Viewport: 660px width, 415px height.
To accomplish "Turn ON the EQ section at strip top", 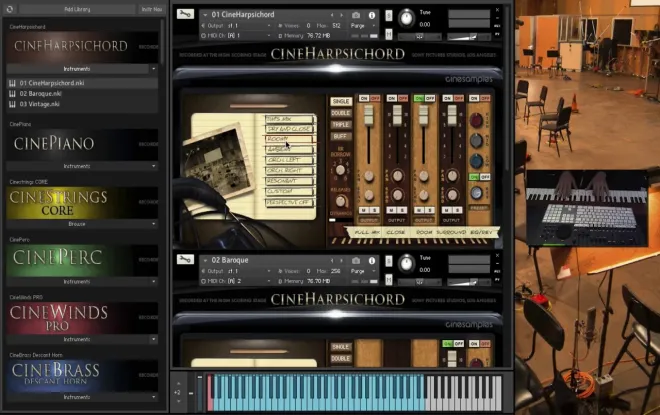I will (x=474, y=98).
